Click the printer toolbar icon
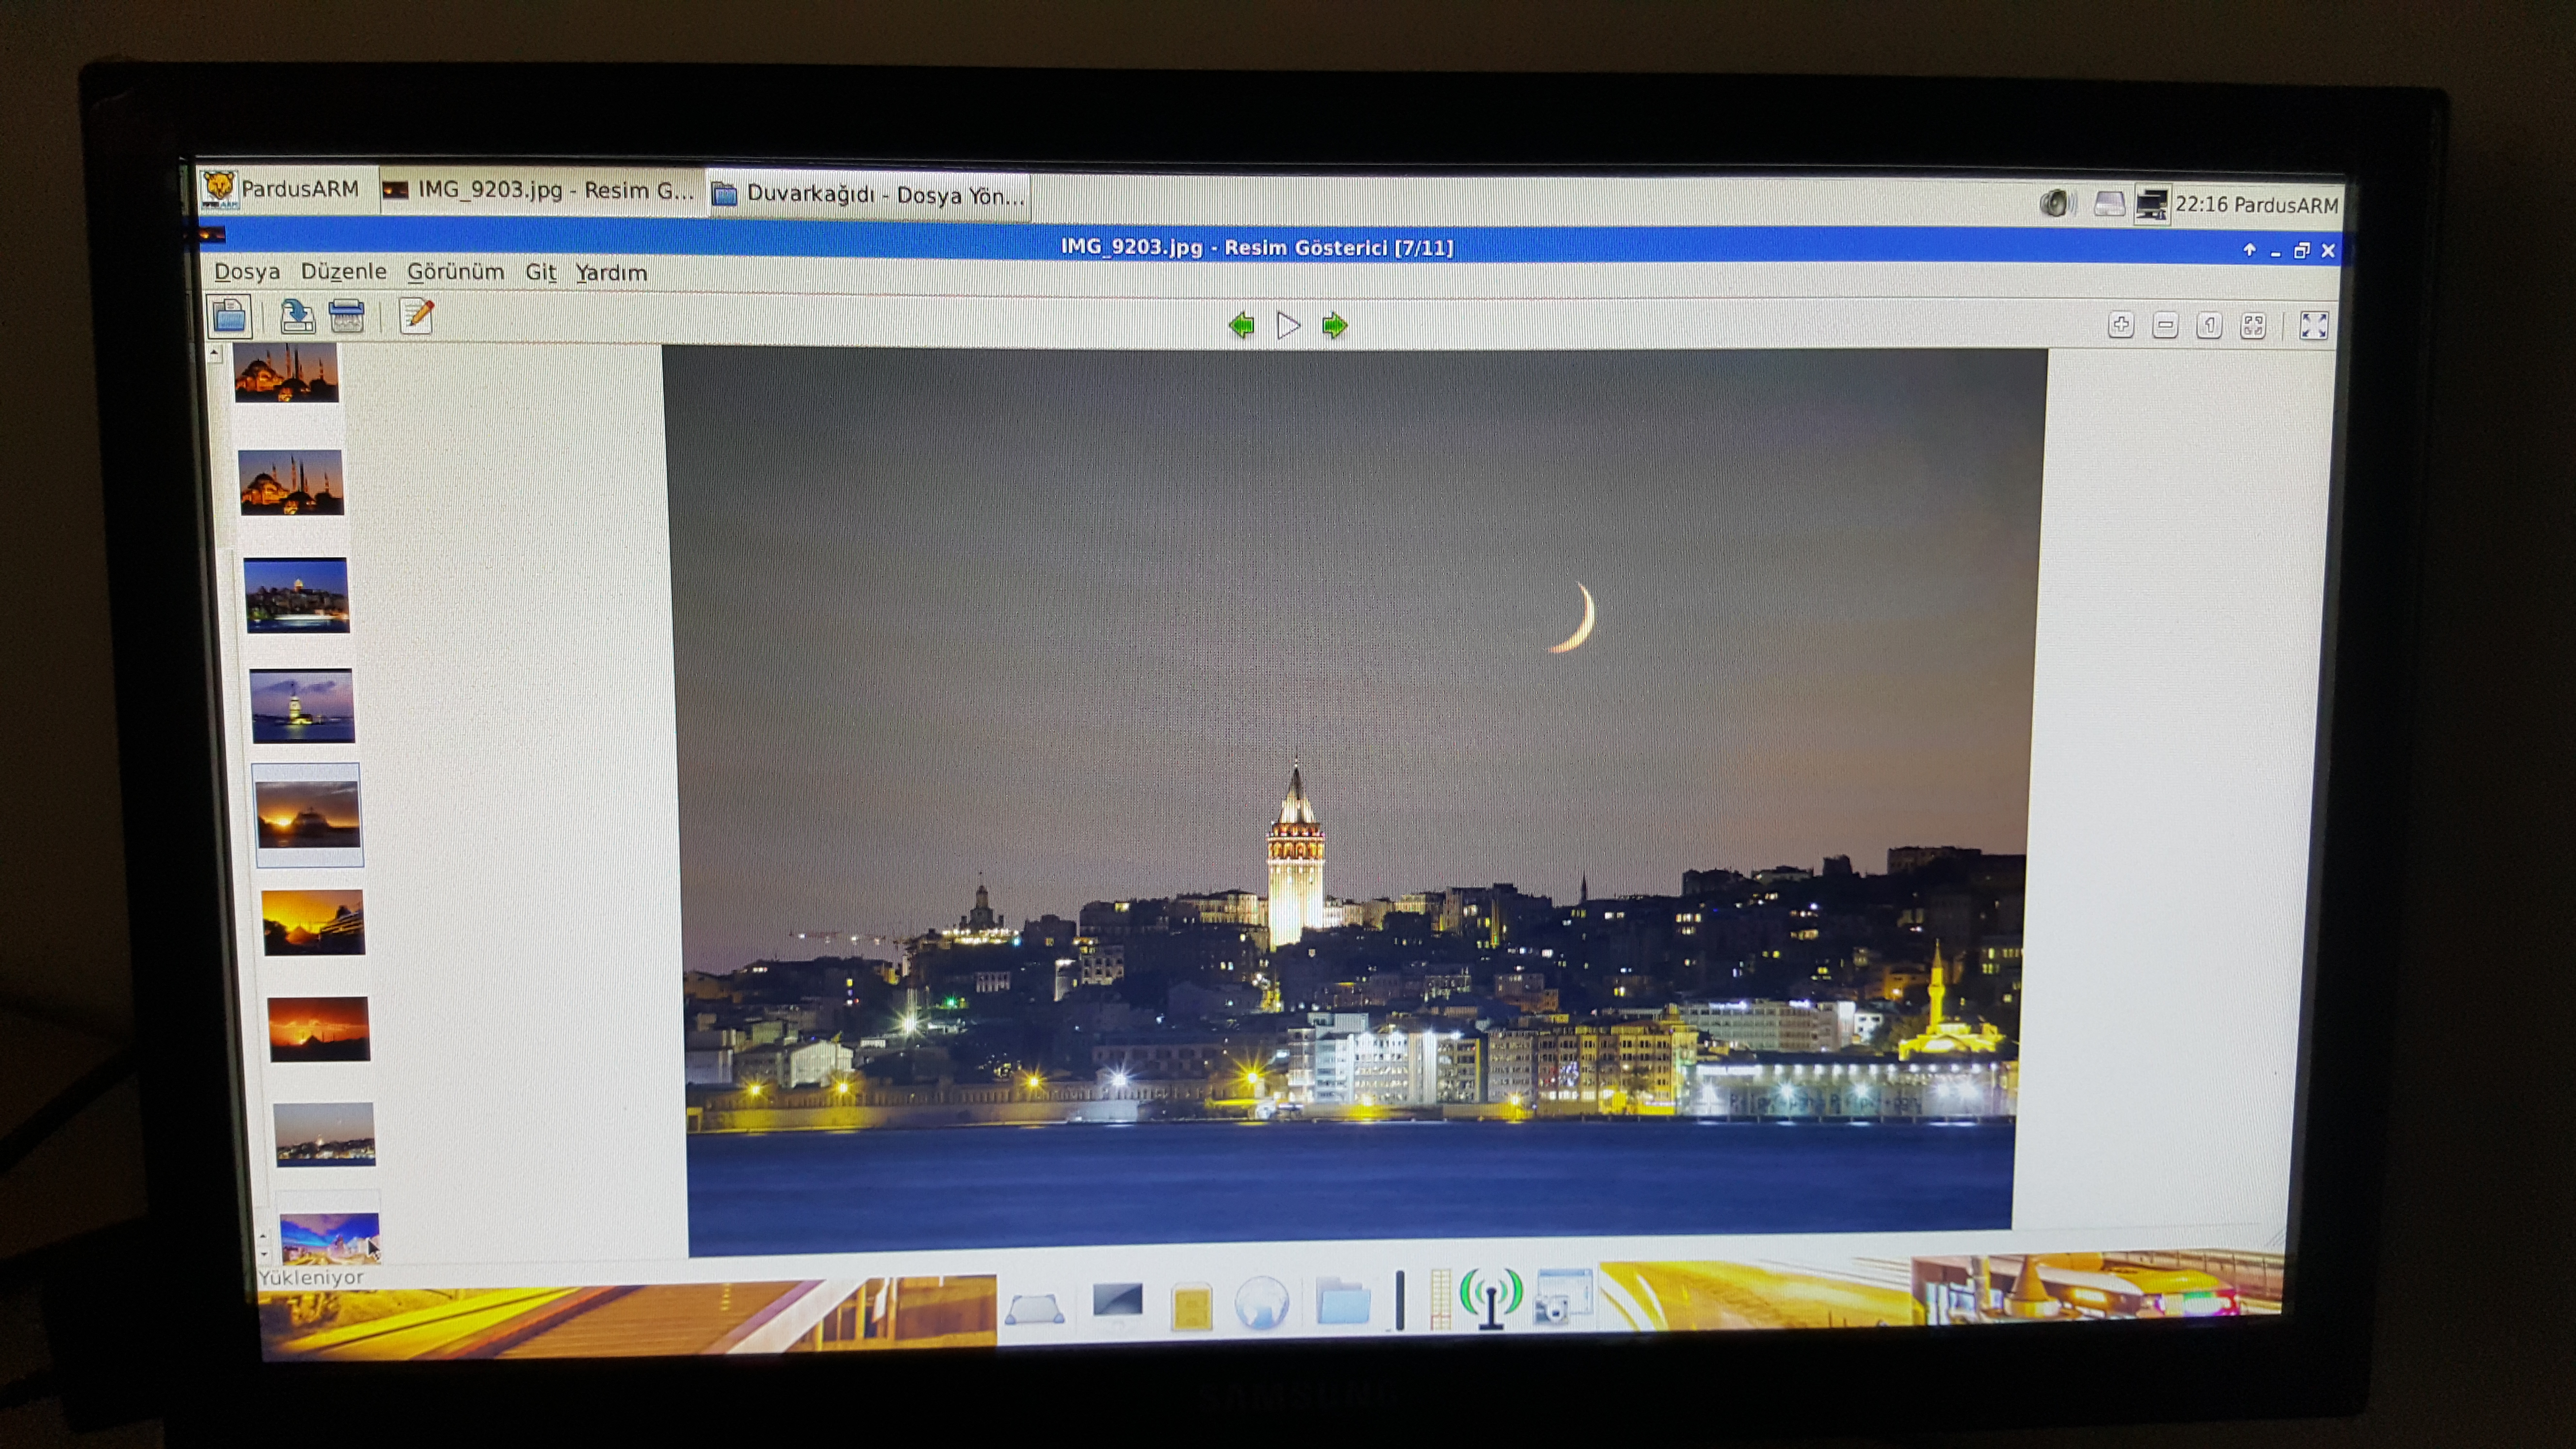Screen dimensions: 2576x1449 click(x=347, y=317)
